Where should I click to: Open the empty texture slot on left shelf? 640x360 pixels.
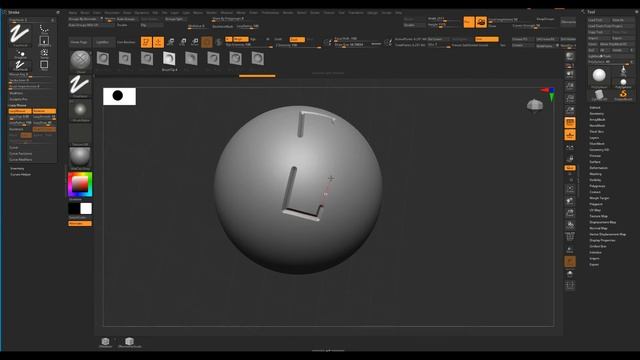click(80, 134)
